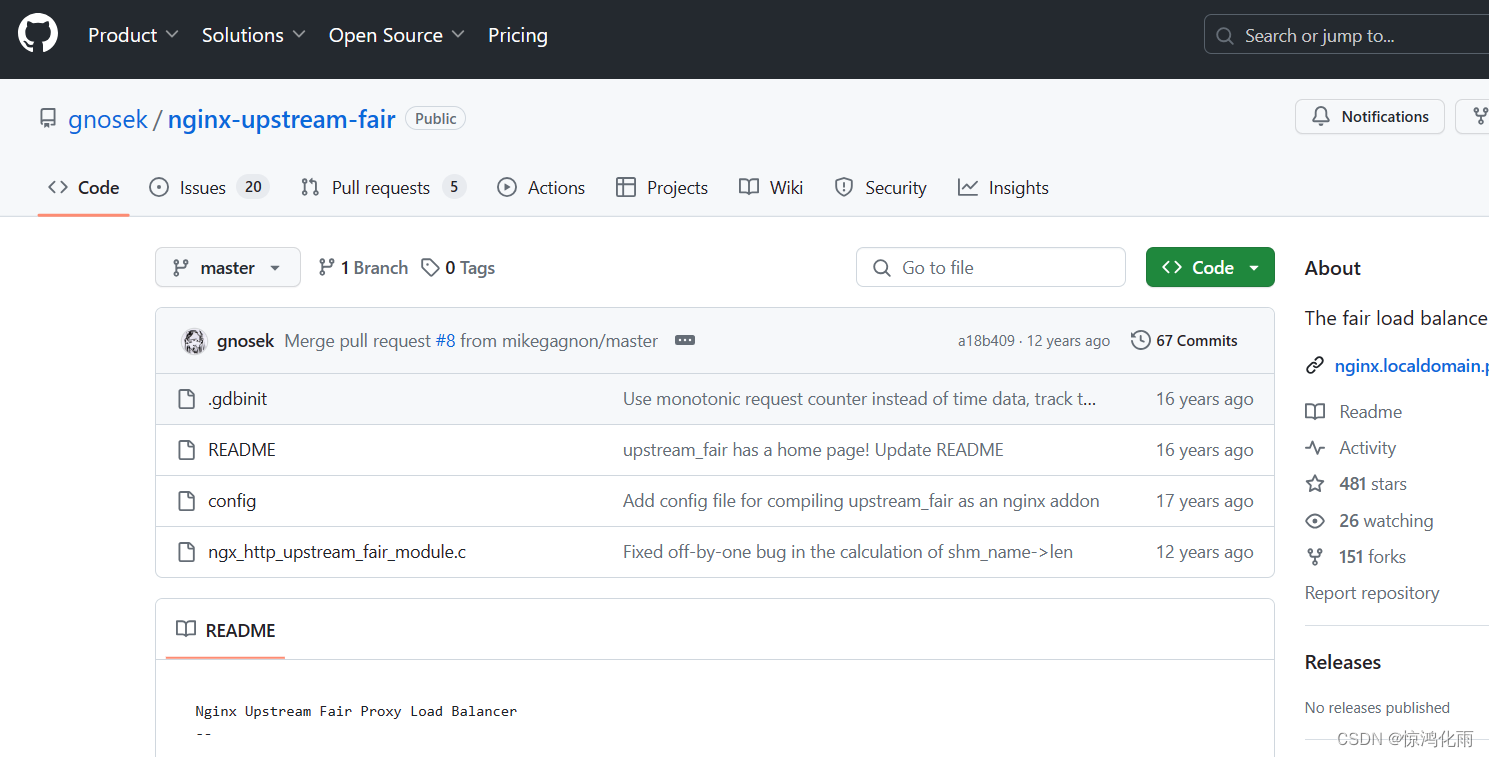Click the file icon beside README row

click(x=186, y=450)
